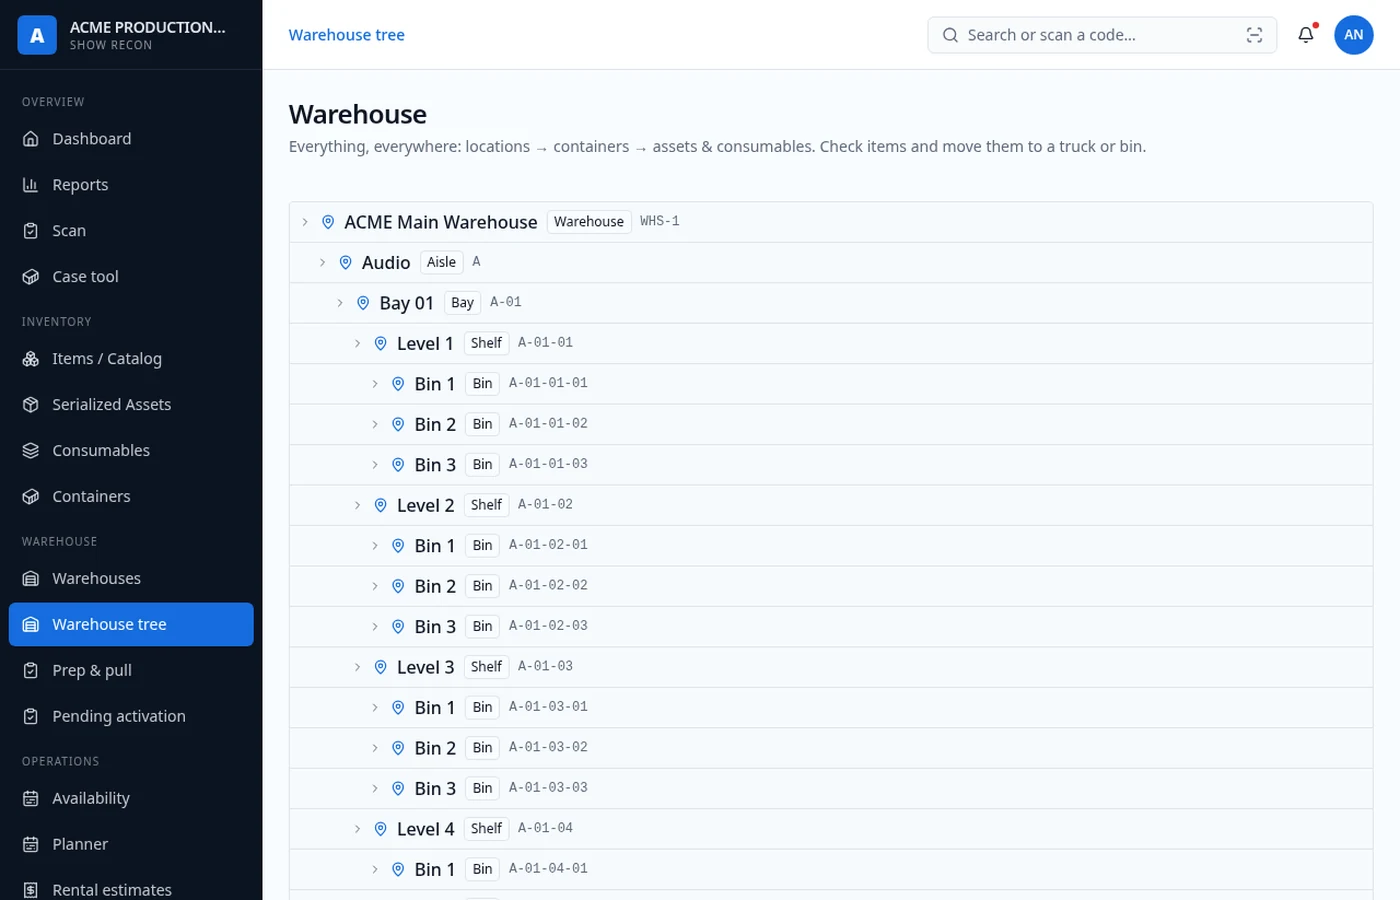Click the location pin for bin A-01-01-01
The width and height of the screenshot is (1400, 900).
(x=398, y=384)
